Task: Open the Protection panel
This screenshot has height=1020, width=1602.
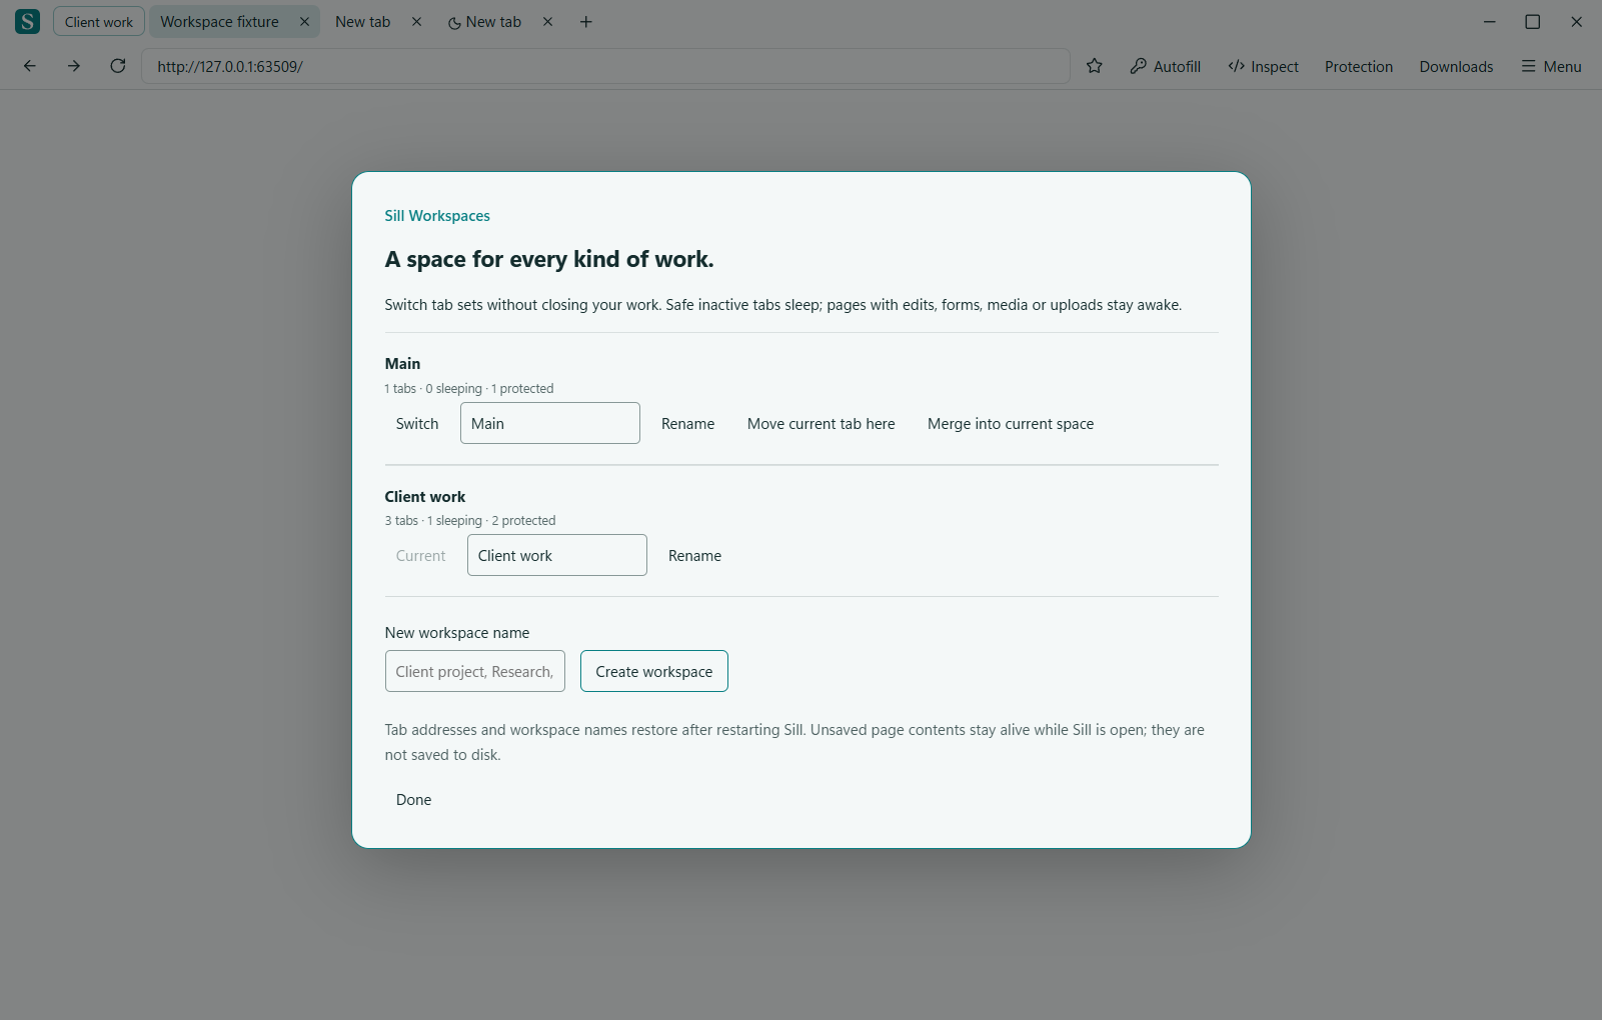Action: pyautogui.click(x=1358, y=66)
